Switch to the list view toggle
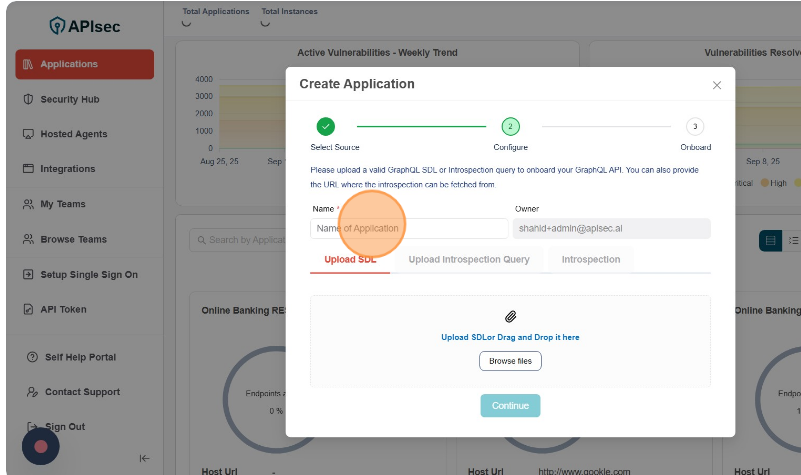This screenshot has width=801, height=475. (x=793, y=240)
